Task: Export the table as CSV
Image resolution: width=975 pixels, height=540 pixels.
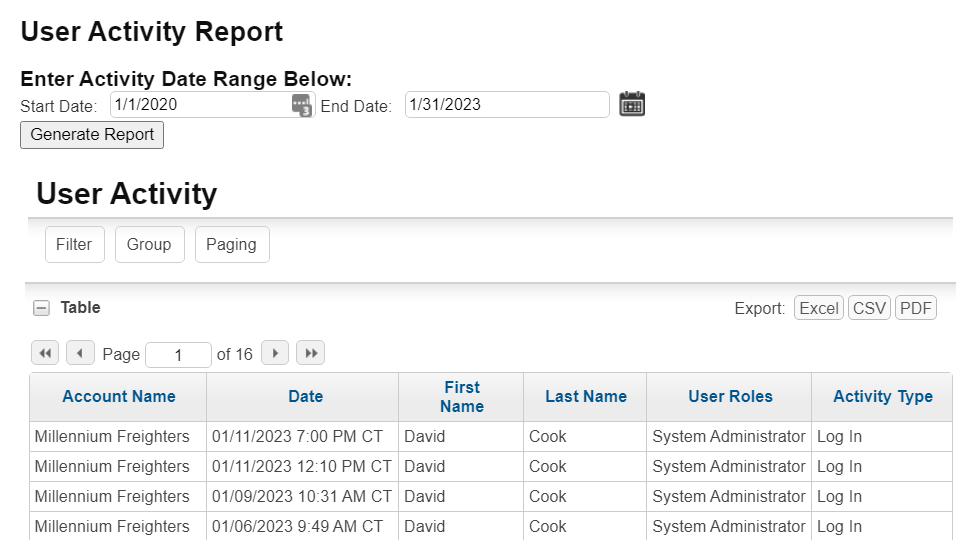Action: click(x=869, y=308)
